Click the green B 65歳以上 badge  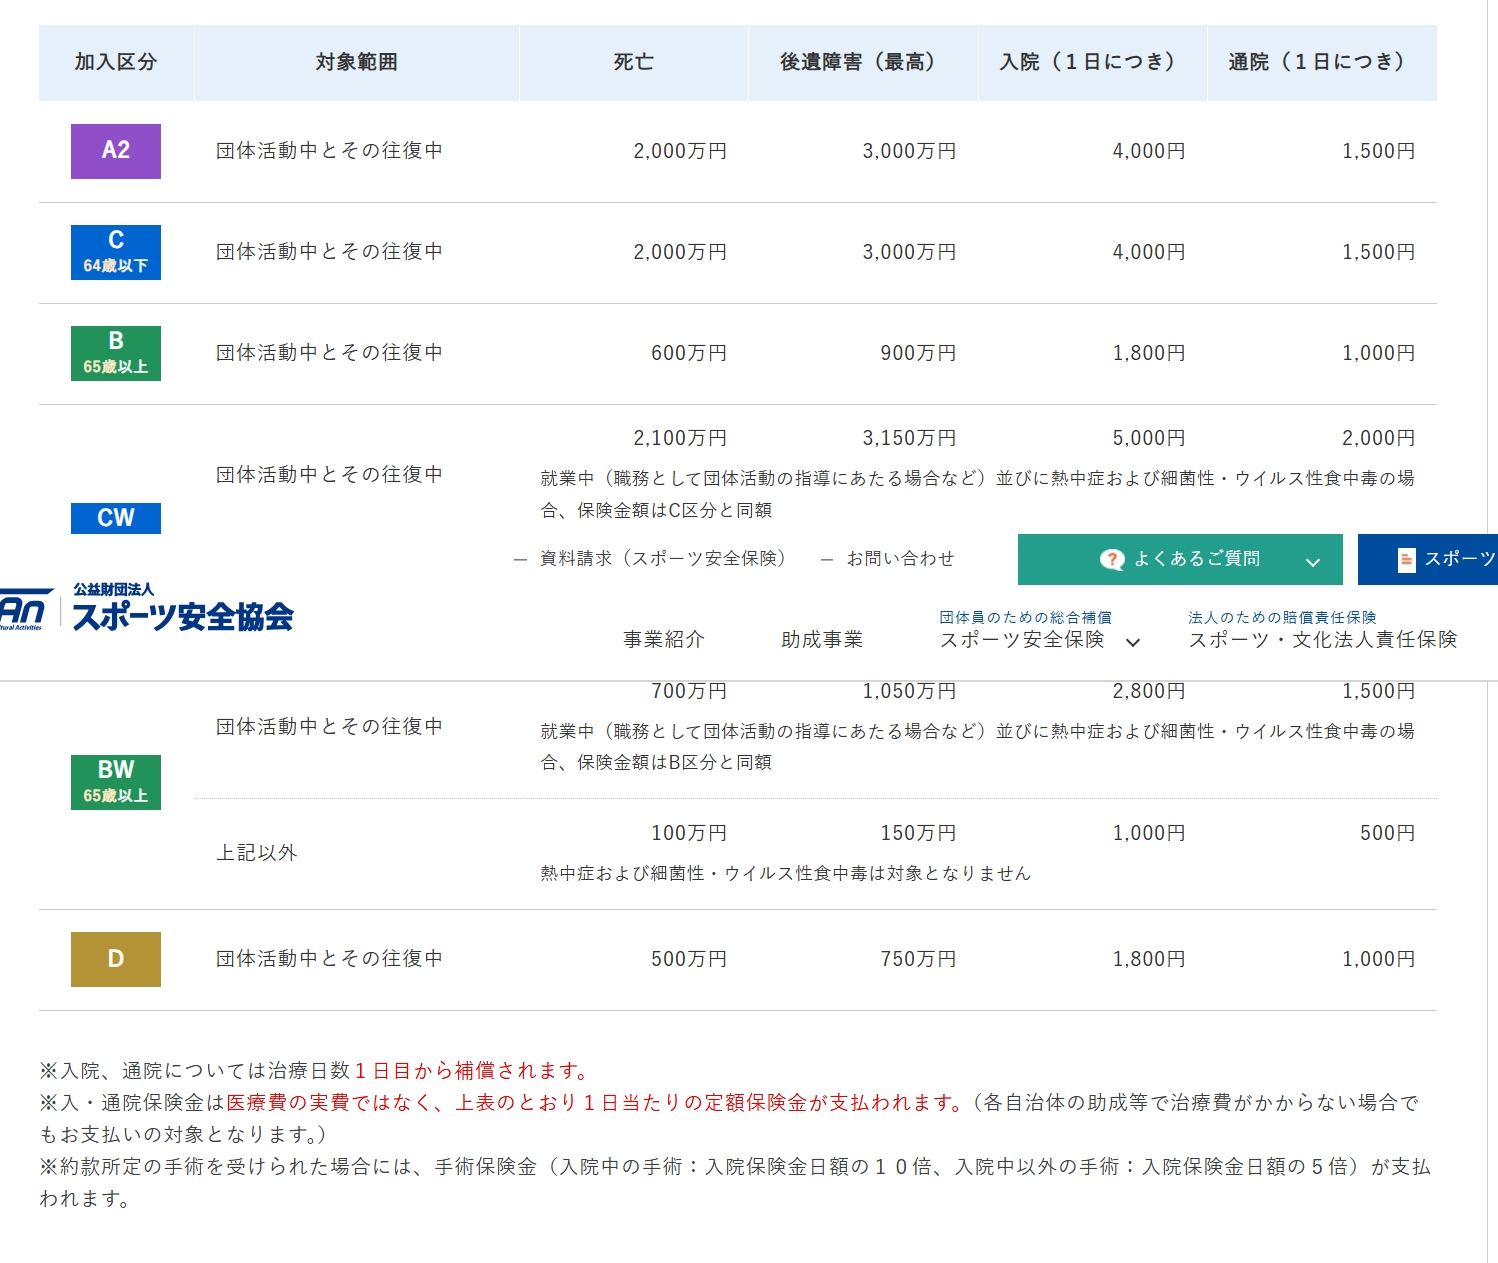click(x=116, y=353)
